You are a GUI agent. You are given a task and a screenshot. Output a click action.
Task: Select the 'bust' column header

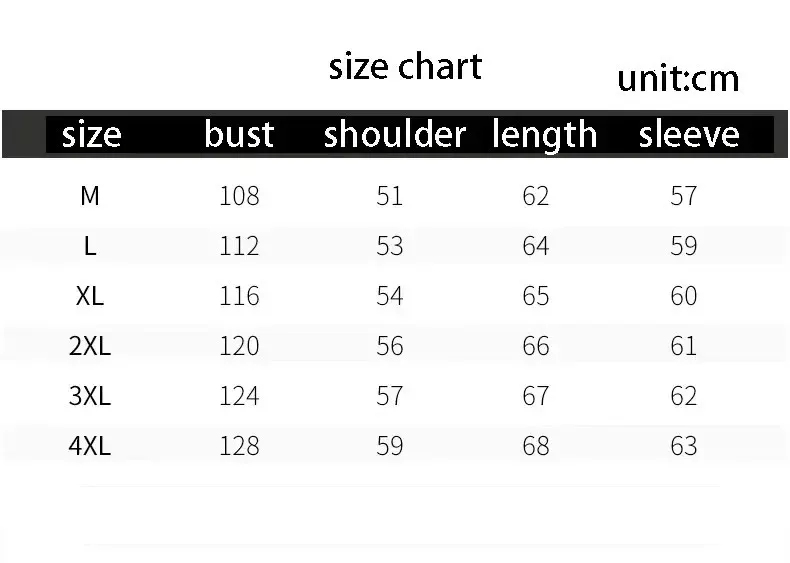(239, 134)
